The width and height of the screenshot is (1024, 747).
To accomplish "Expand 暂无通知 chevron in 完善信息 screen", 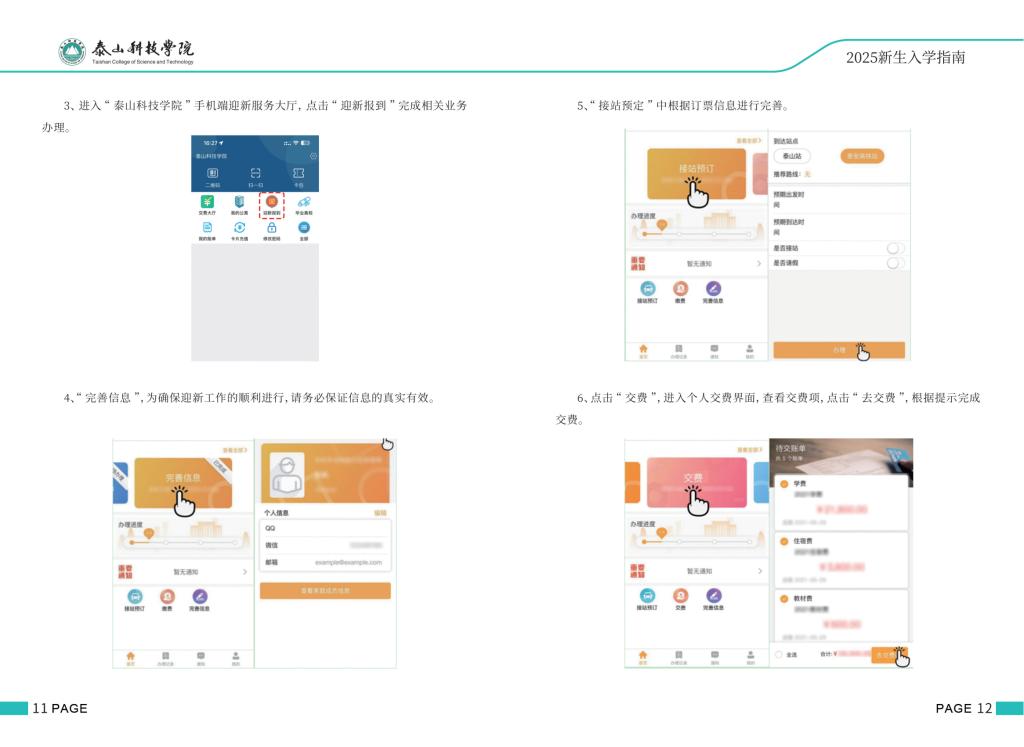I will pyautogui.click(x=245, y=572).
